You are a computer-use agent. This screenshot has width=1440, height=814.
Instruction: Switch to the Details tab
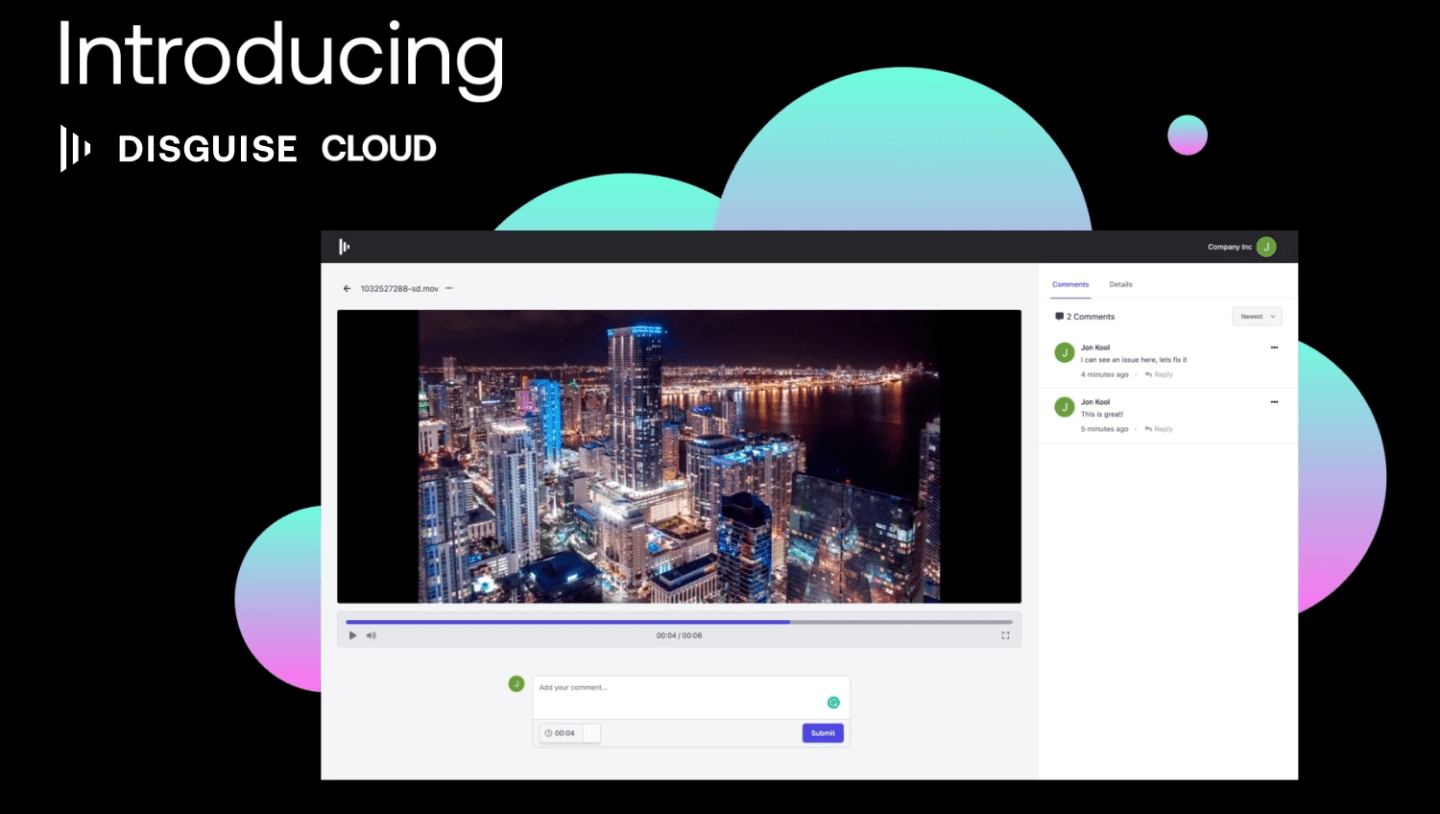coord(1120,284)
